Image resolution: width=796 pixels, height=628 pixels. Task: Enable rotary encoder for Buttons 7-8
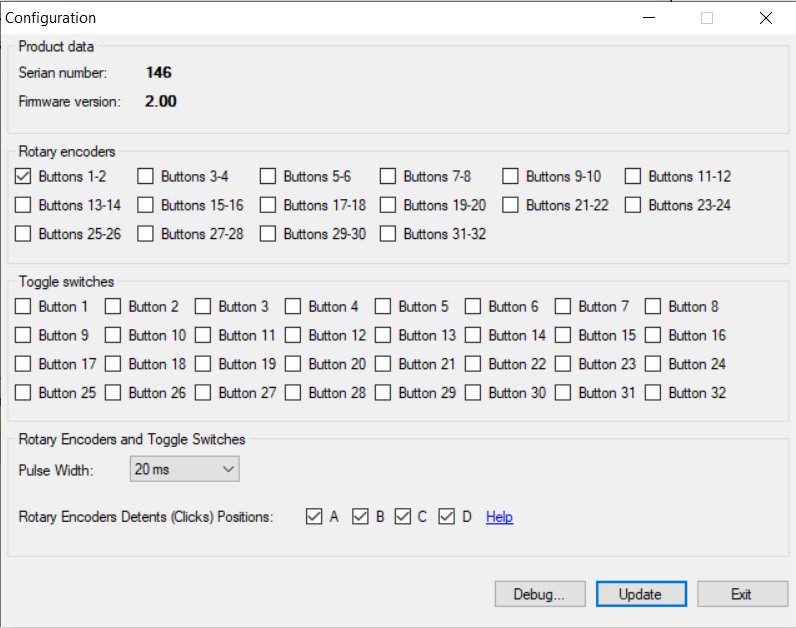pyautogui.click(x=388, y=177)
